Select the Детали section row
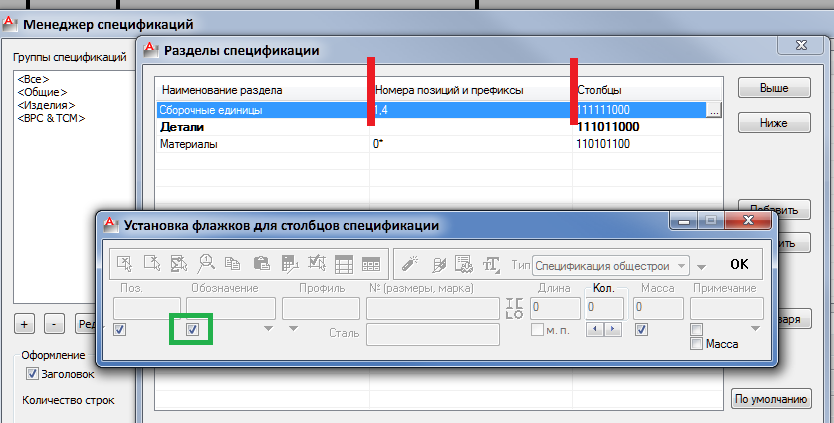Screen dimensions: 834x423 [x=439, y=127]
